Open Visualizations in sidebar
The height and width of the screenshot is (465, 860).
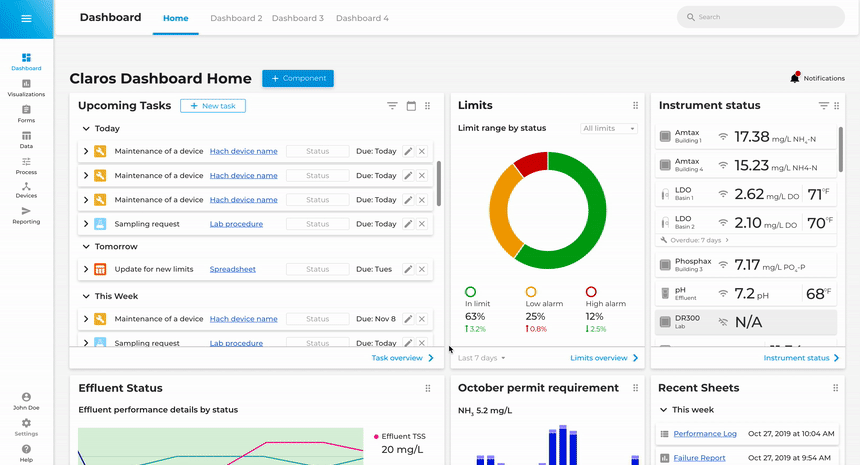26,88
